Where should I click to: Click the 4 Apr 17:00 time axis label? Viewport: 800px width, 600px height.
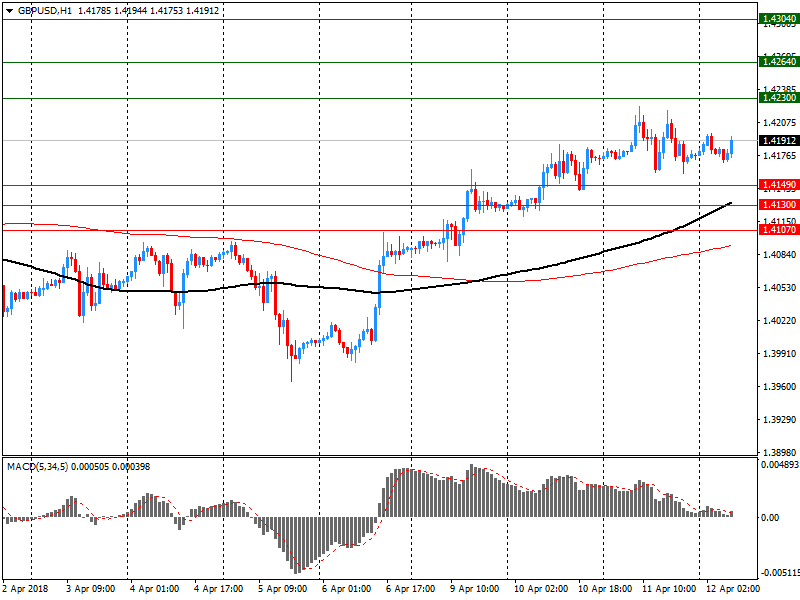pos(218,589)
